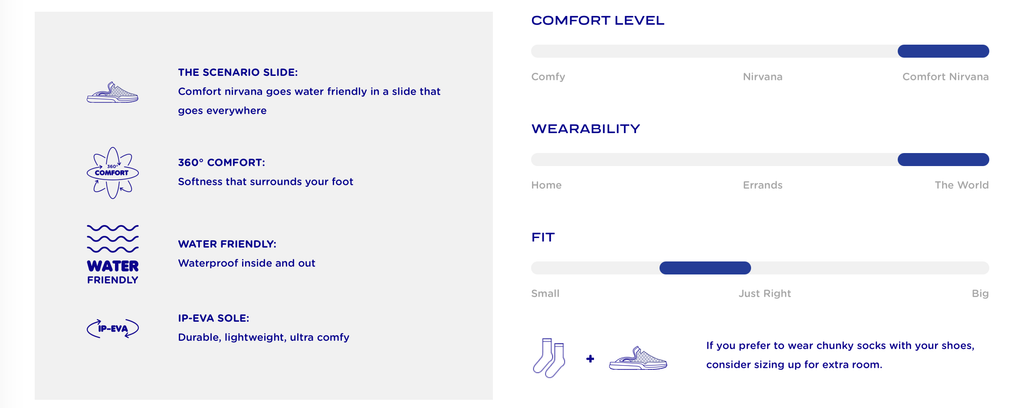Viewport: 1024px width, 408px height.
Task: Click the chunky socks icon
Action: click(x=552, y=357)
